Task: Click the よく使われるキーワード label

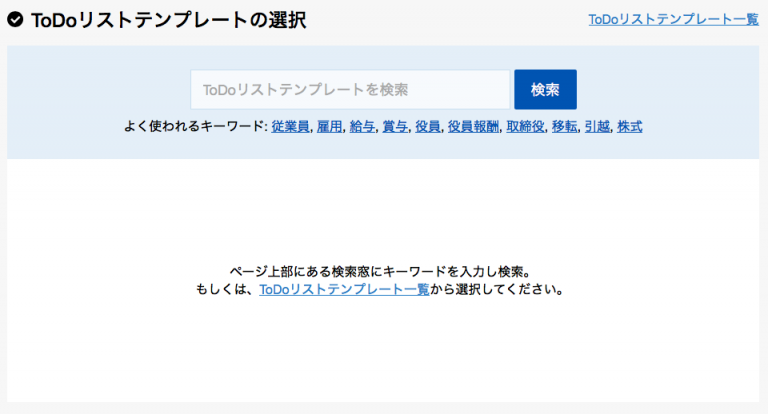Action: pos(194,127)
